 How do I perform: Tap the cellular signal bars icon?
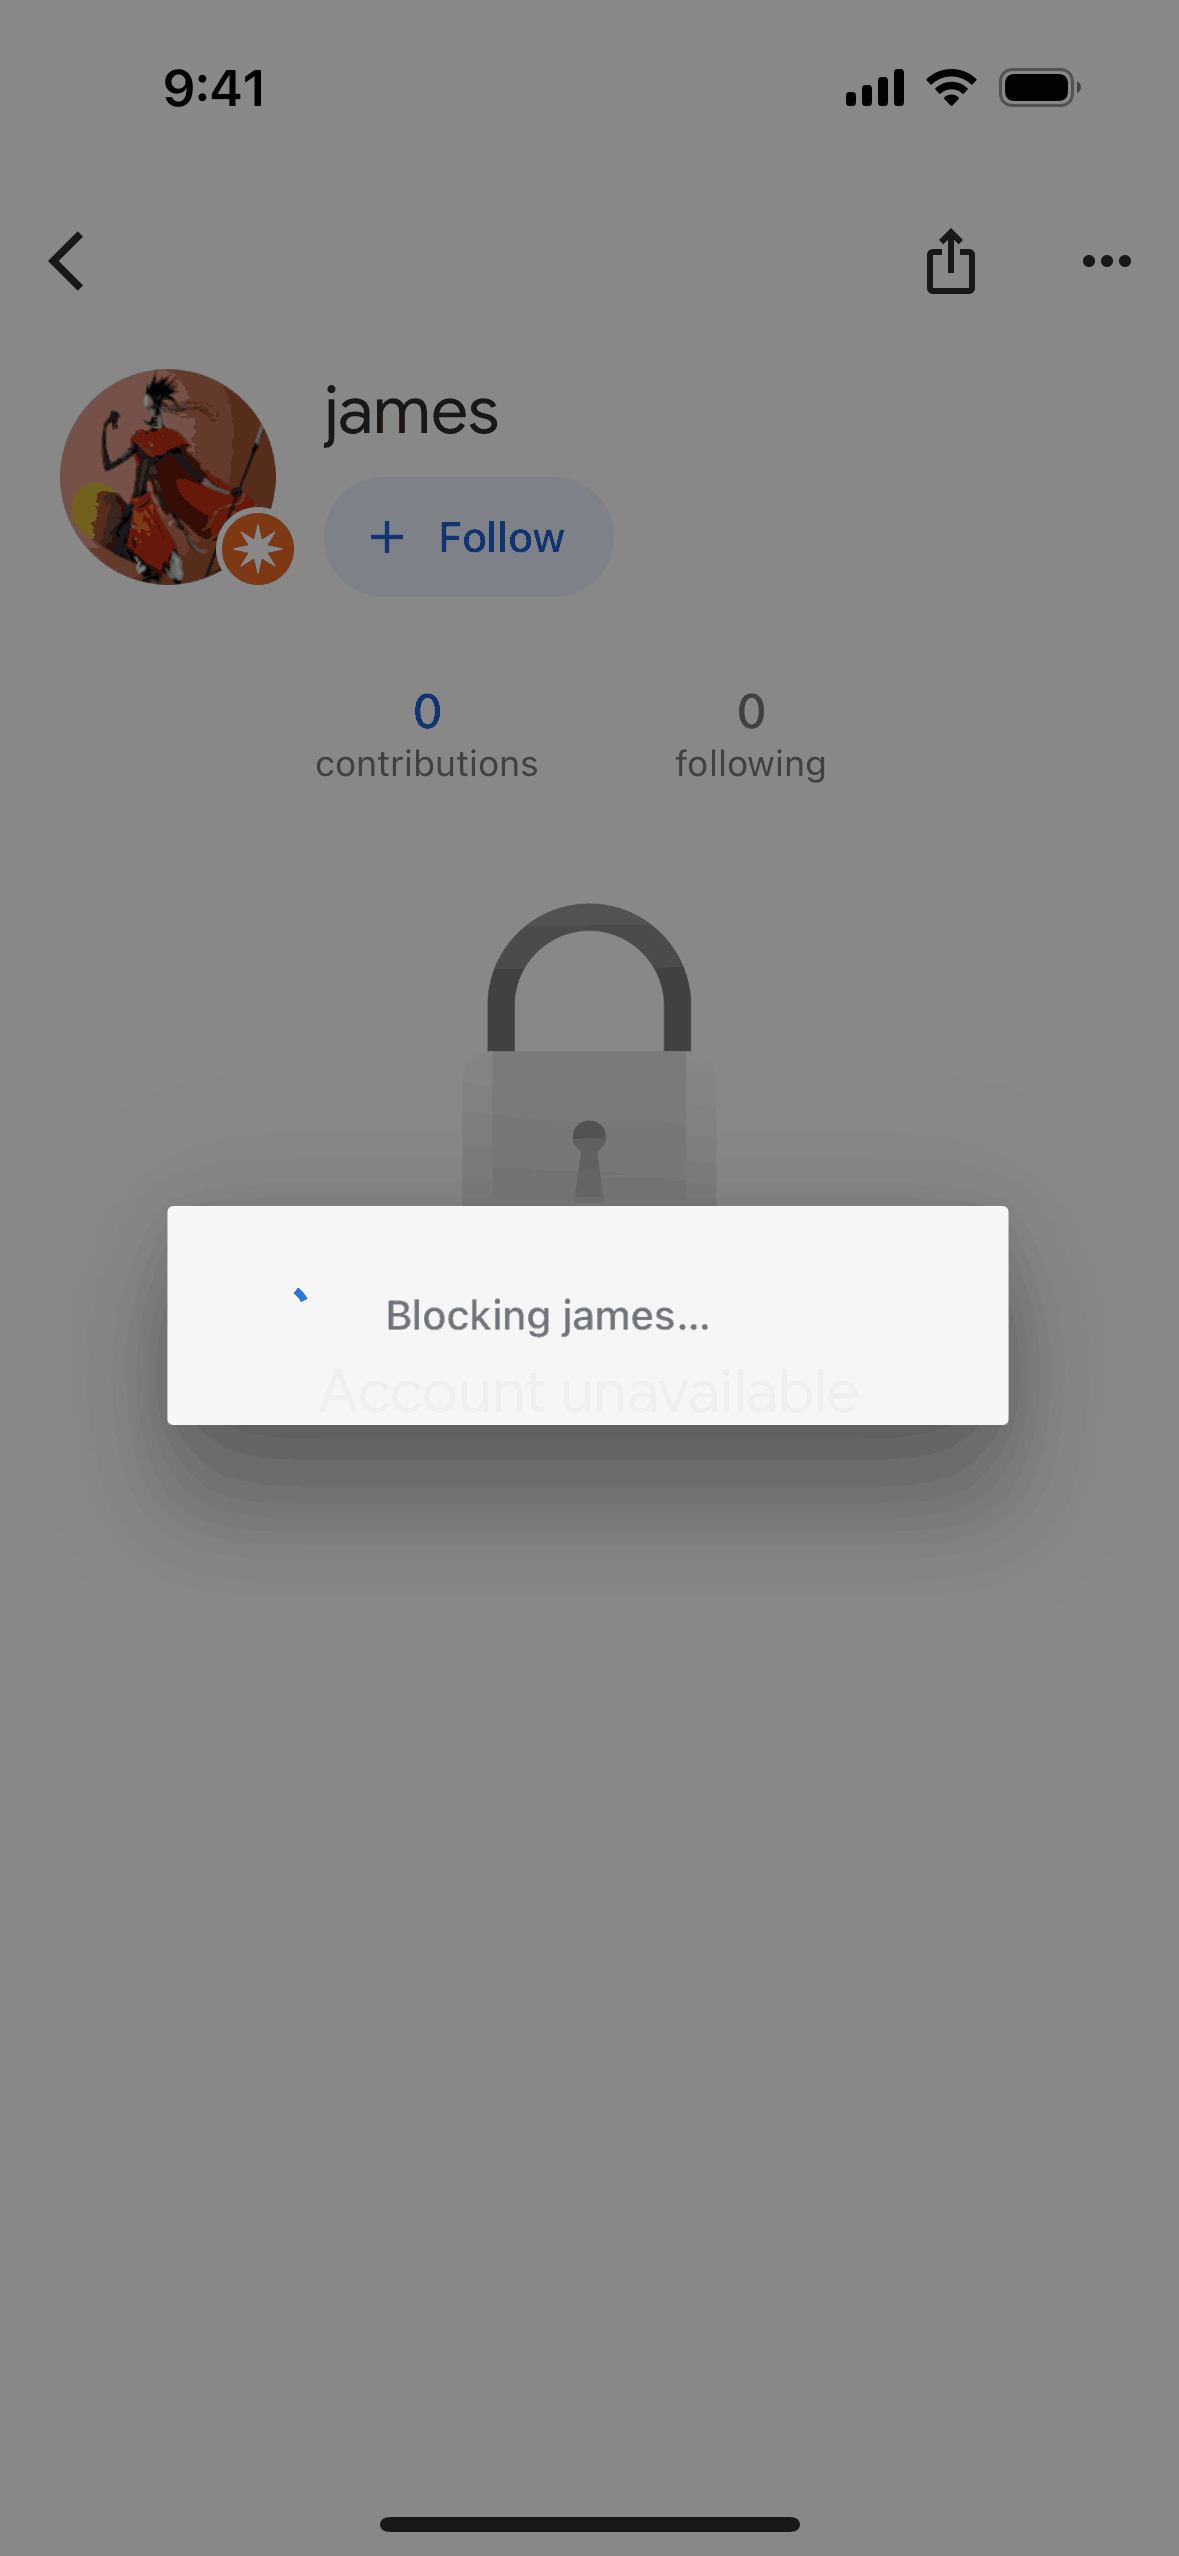coord(874,88)
